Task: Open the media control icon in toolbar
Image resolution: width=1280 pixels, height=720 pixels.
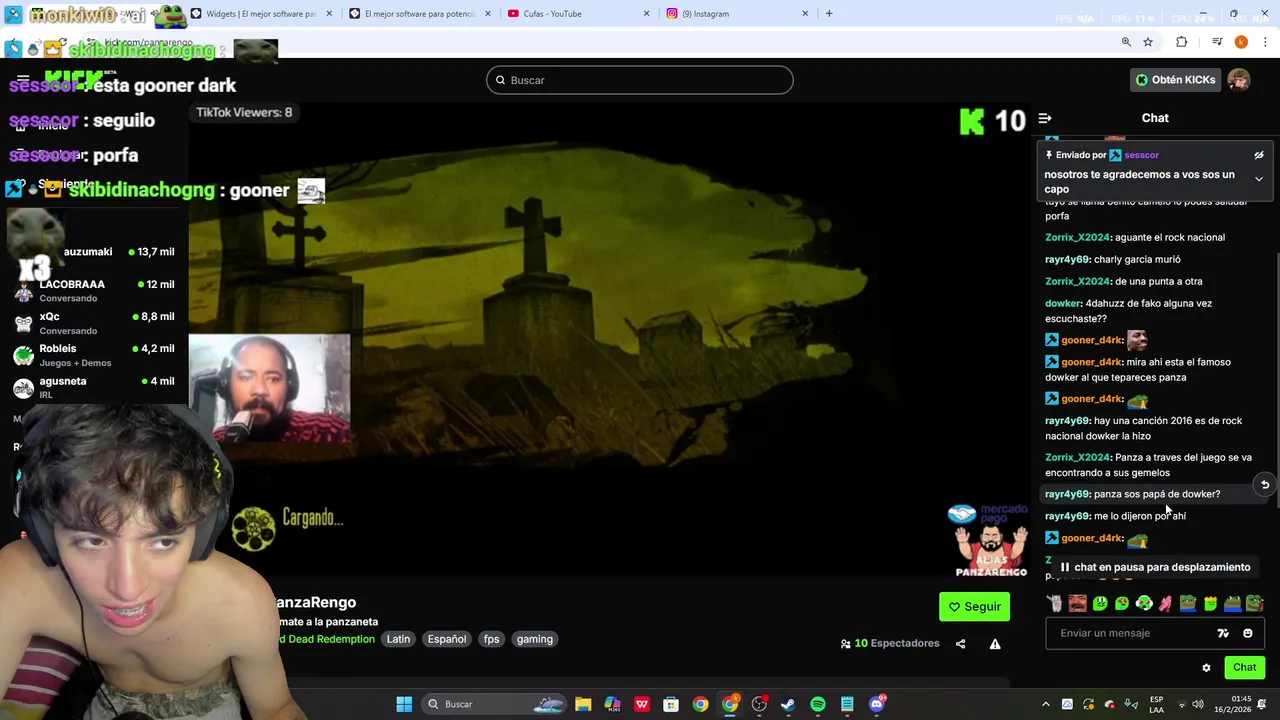Action: tap(1217, 42)
